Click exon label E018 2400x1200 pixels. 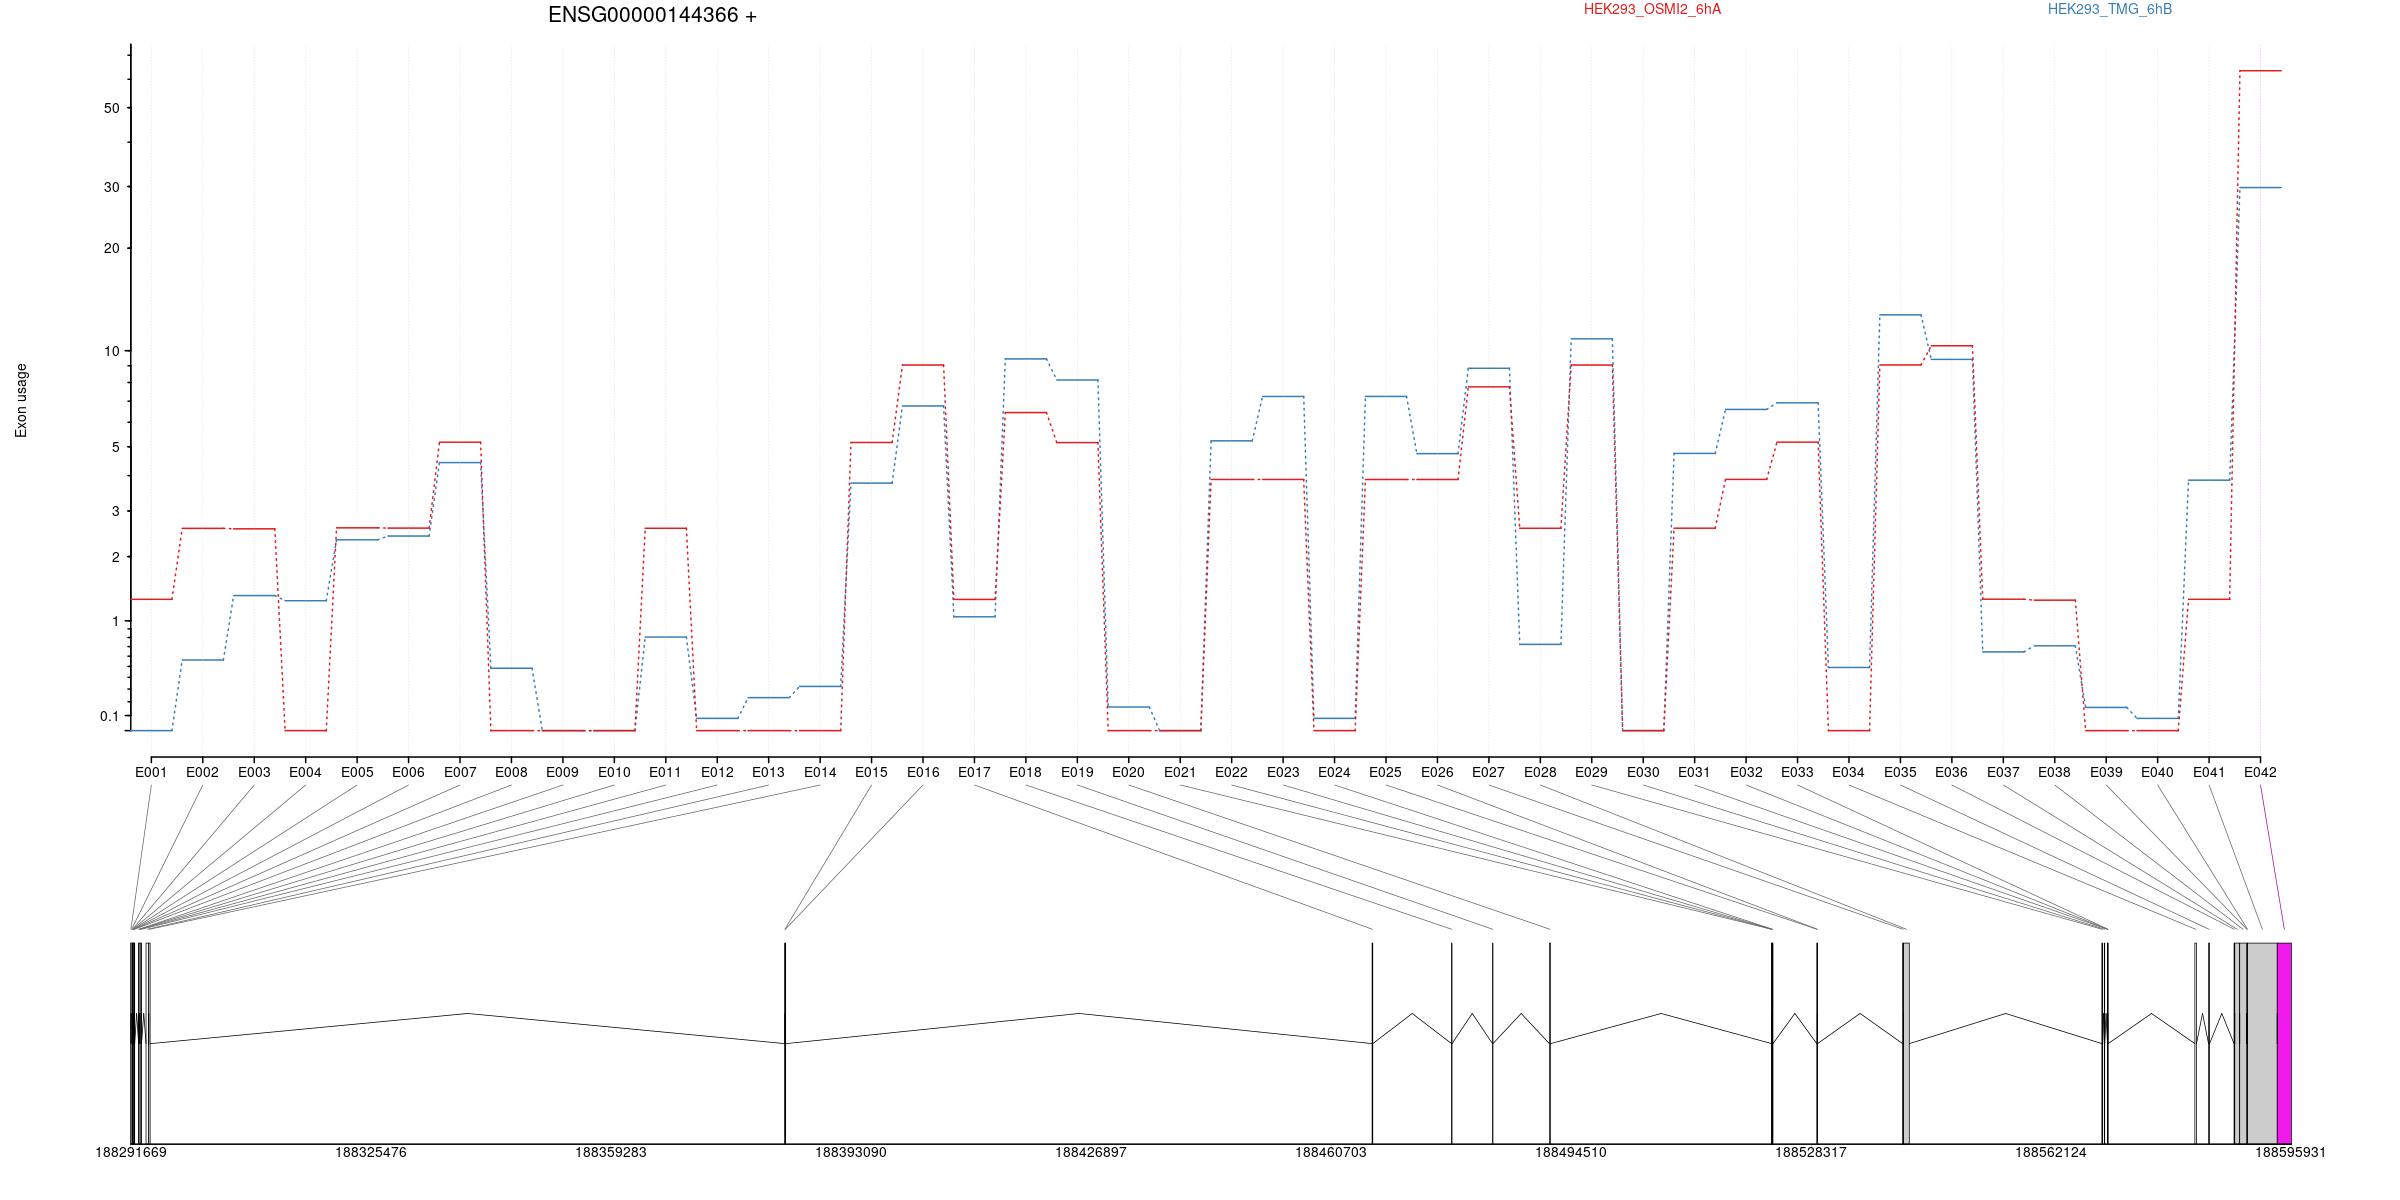click(x=1025, y=772)
